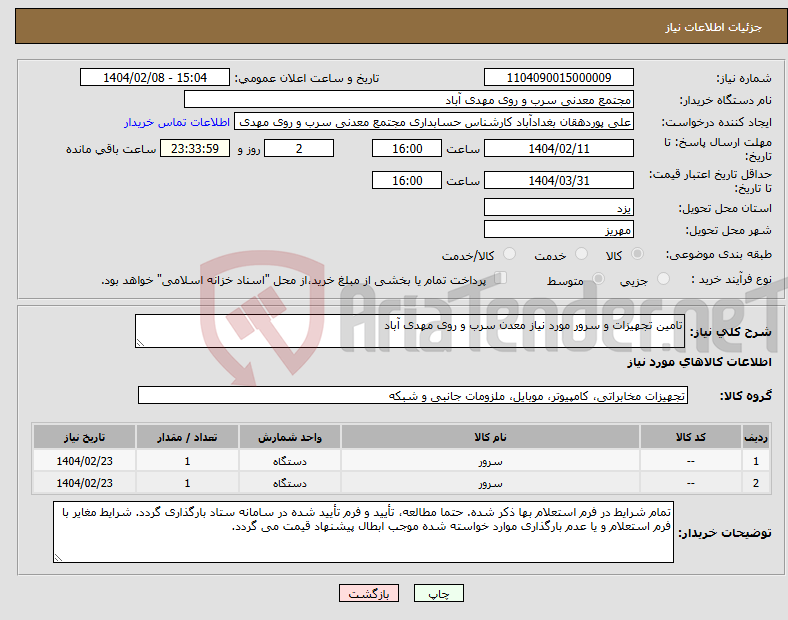Click the price validity time 16:00 field
The image size is (788, 620).
pos(407,180)
